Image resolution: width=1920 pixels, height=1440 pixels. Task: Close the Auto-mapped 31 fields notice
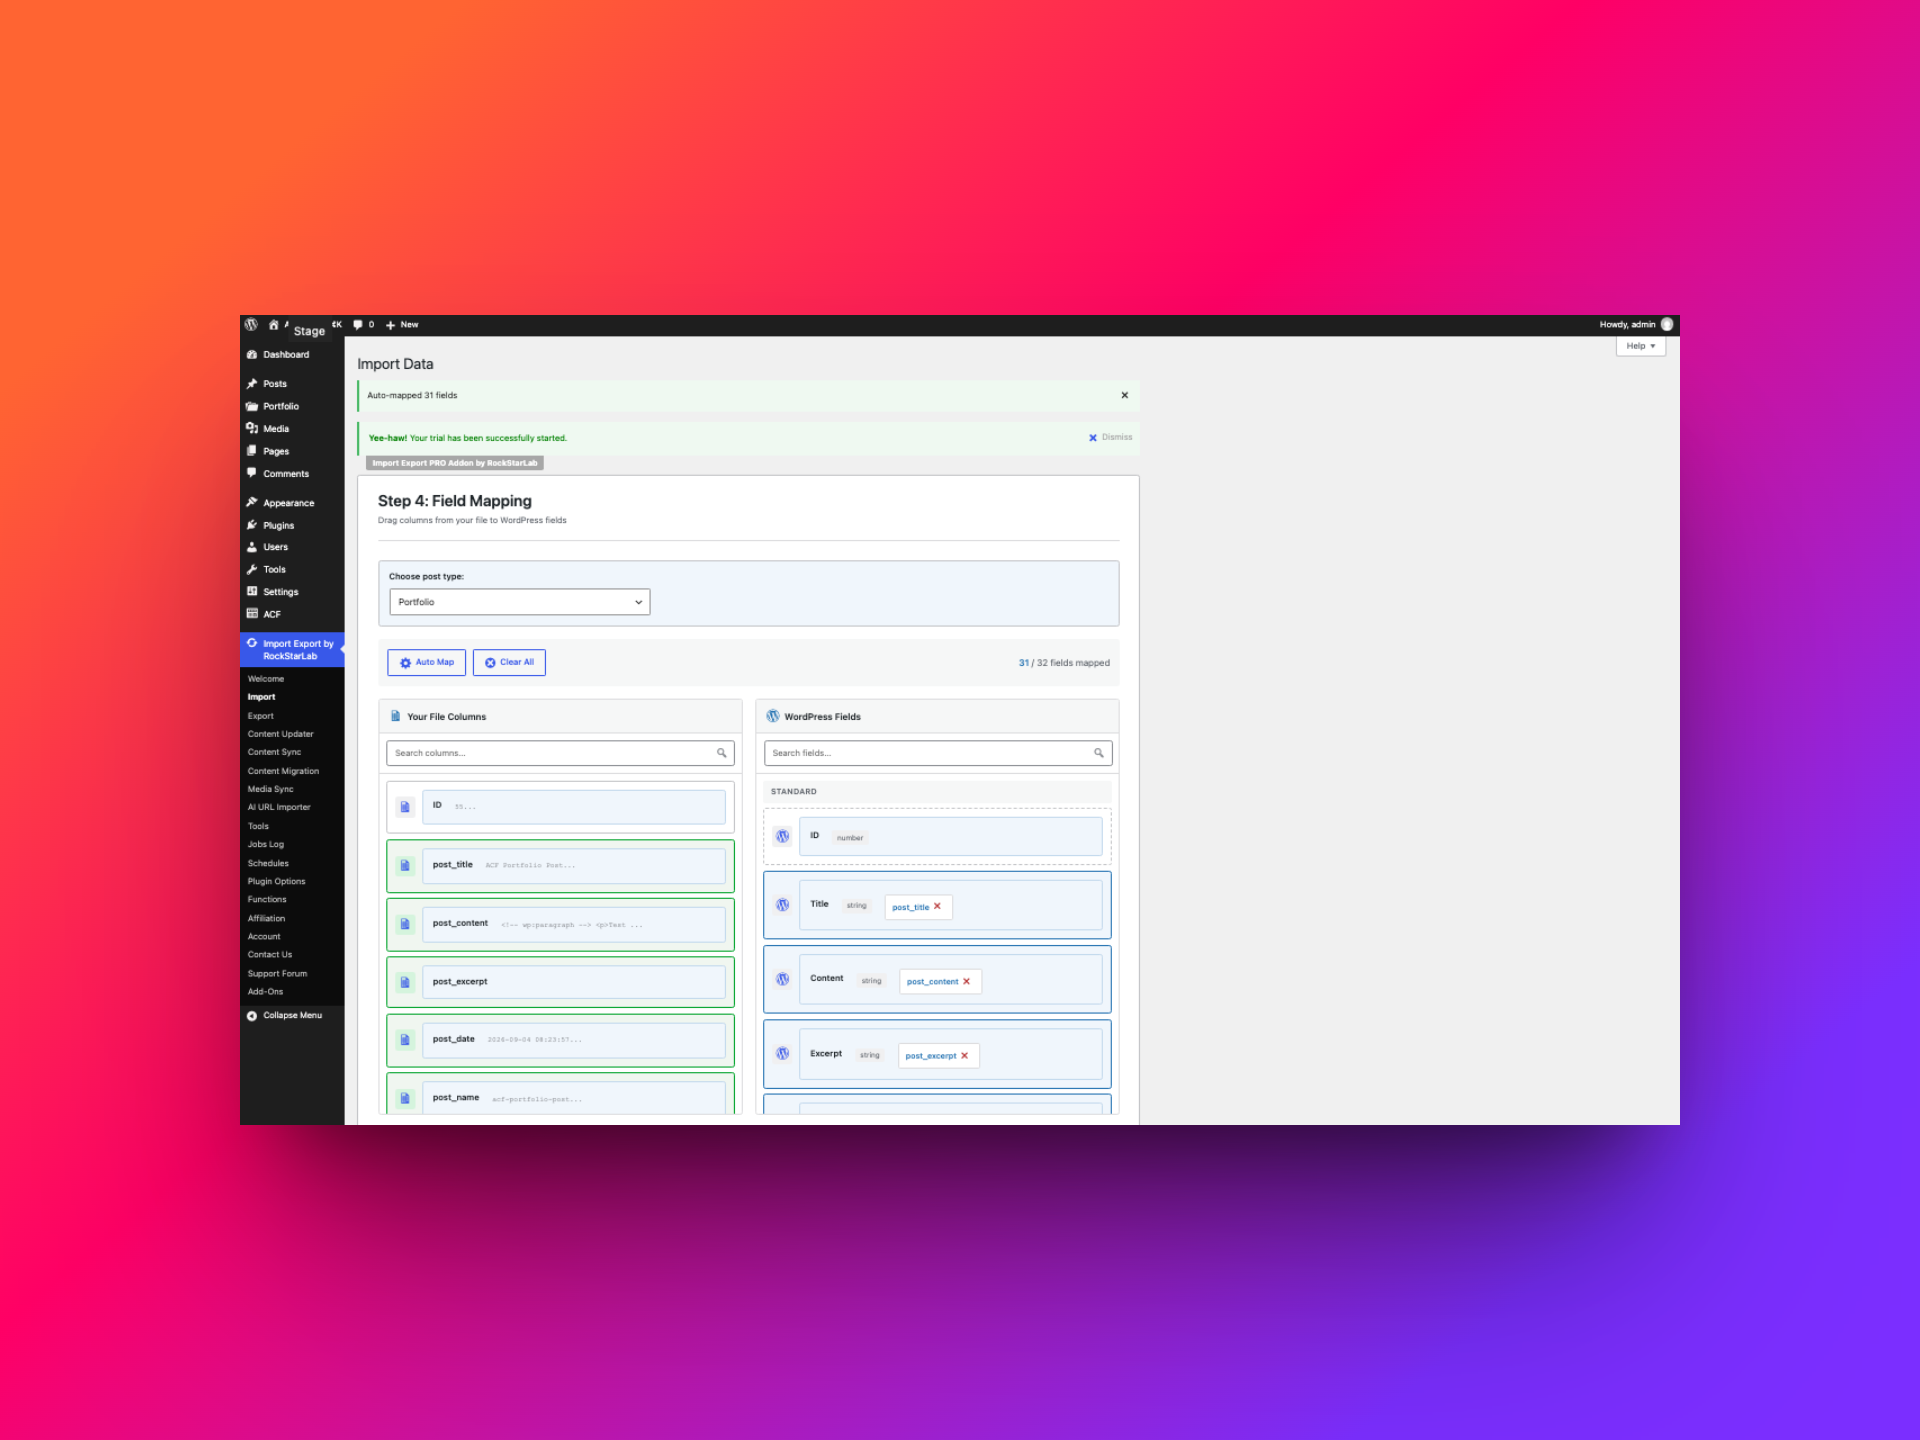(x=1125, y=396)
